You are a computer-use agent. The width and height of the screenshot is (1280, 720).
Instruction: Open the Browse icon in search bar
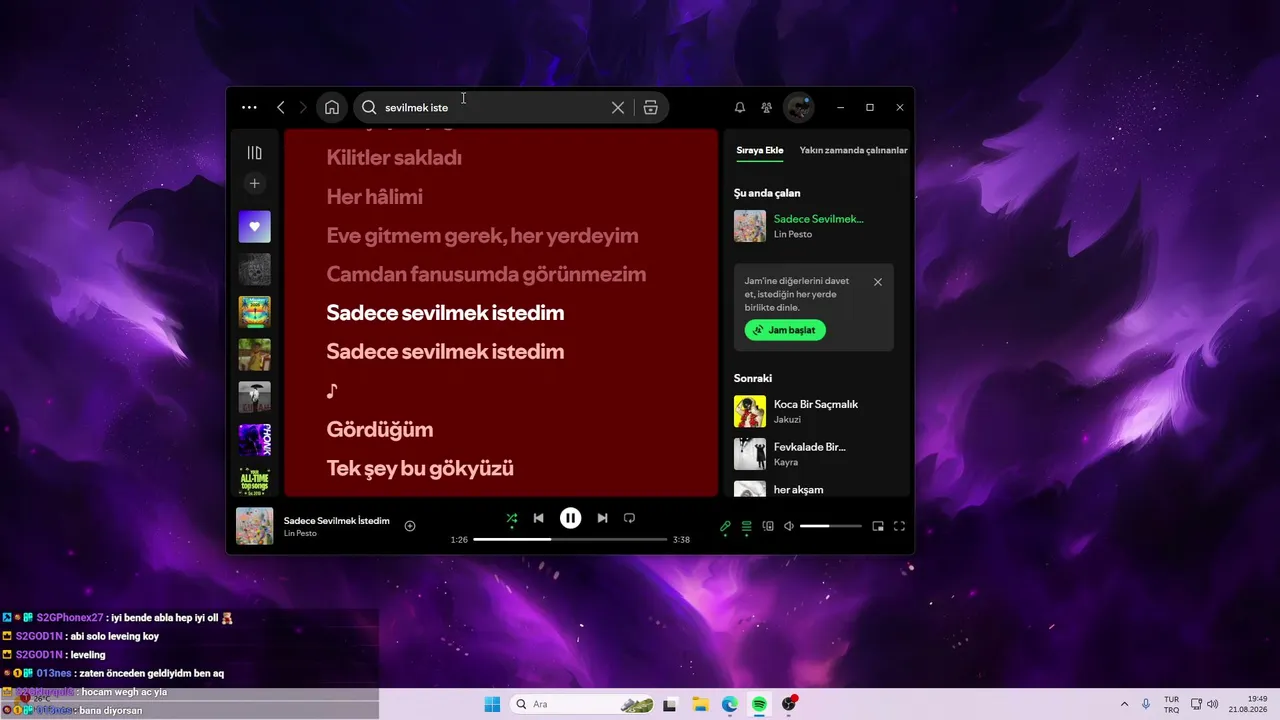pos(651,107)
